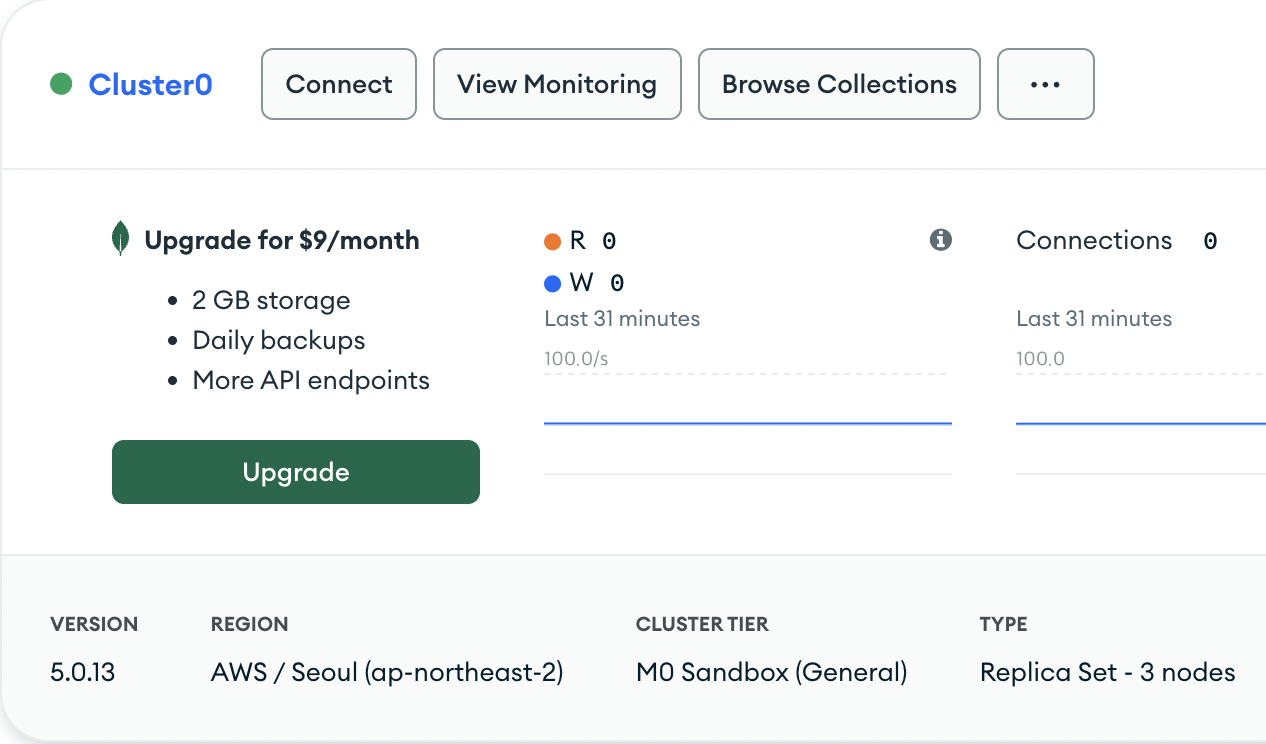This screenshot has width=1266, height=744.
Task: Click the TYPE column label
Action: pos(1004,624)
